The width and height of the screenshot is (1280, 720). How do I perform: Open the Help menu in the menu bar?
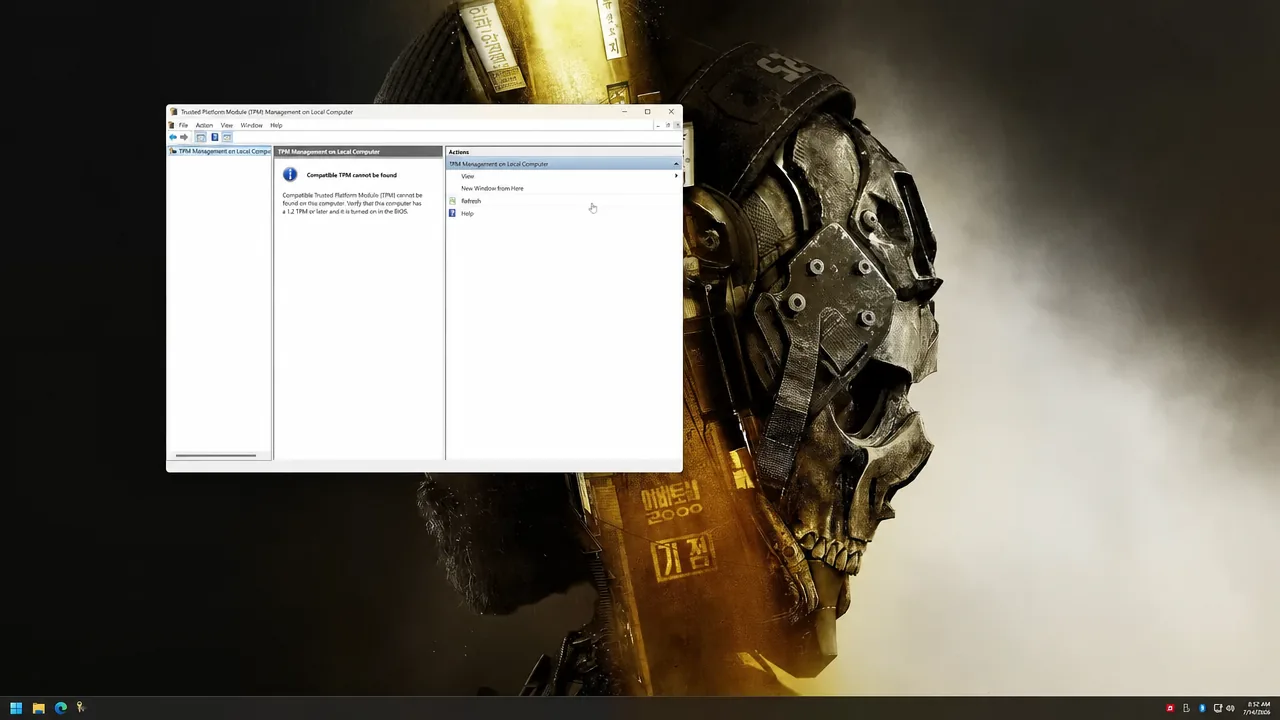point(276,125)
